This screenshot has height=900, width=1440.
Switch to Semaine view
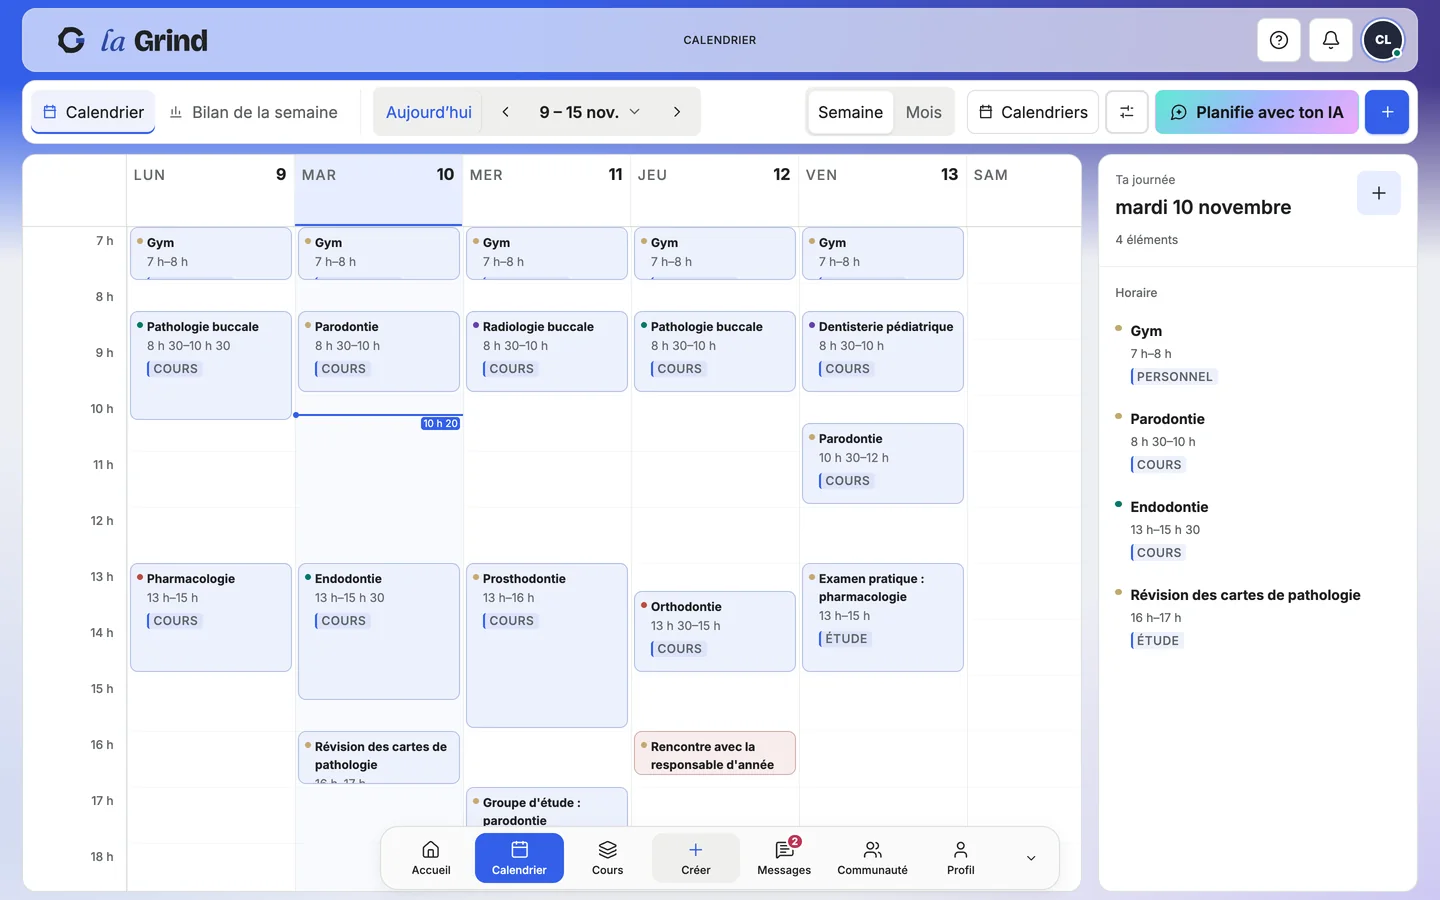[x=850, y=112]
